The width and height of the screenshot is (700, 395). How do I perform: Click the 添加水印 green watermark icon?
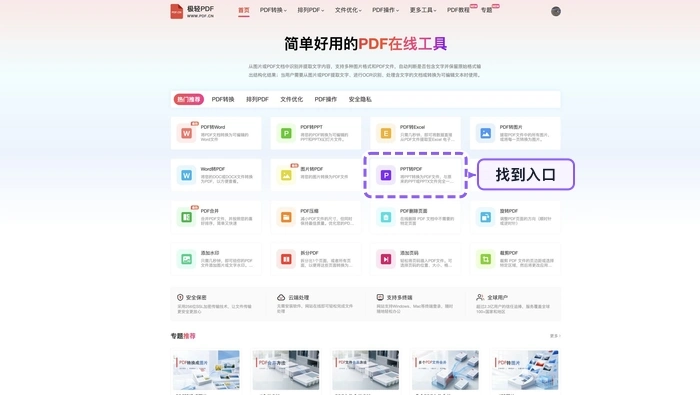(187, 259)
